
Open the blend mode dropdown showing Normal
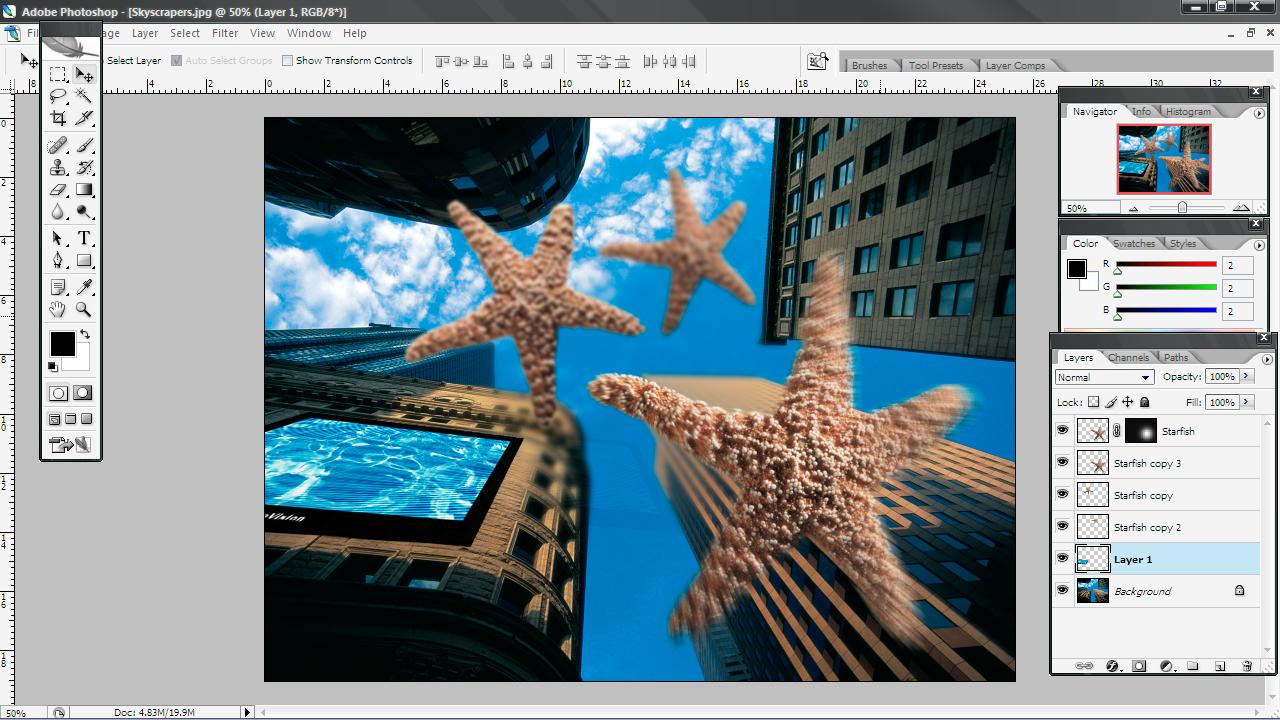click(x=1104, y=377)
